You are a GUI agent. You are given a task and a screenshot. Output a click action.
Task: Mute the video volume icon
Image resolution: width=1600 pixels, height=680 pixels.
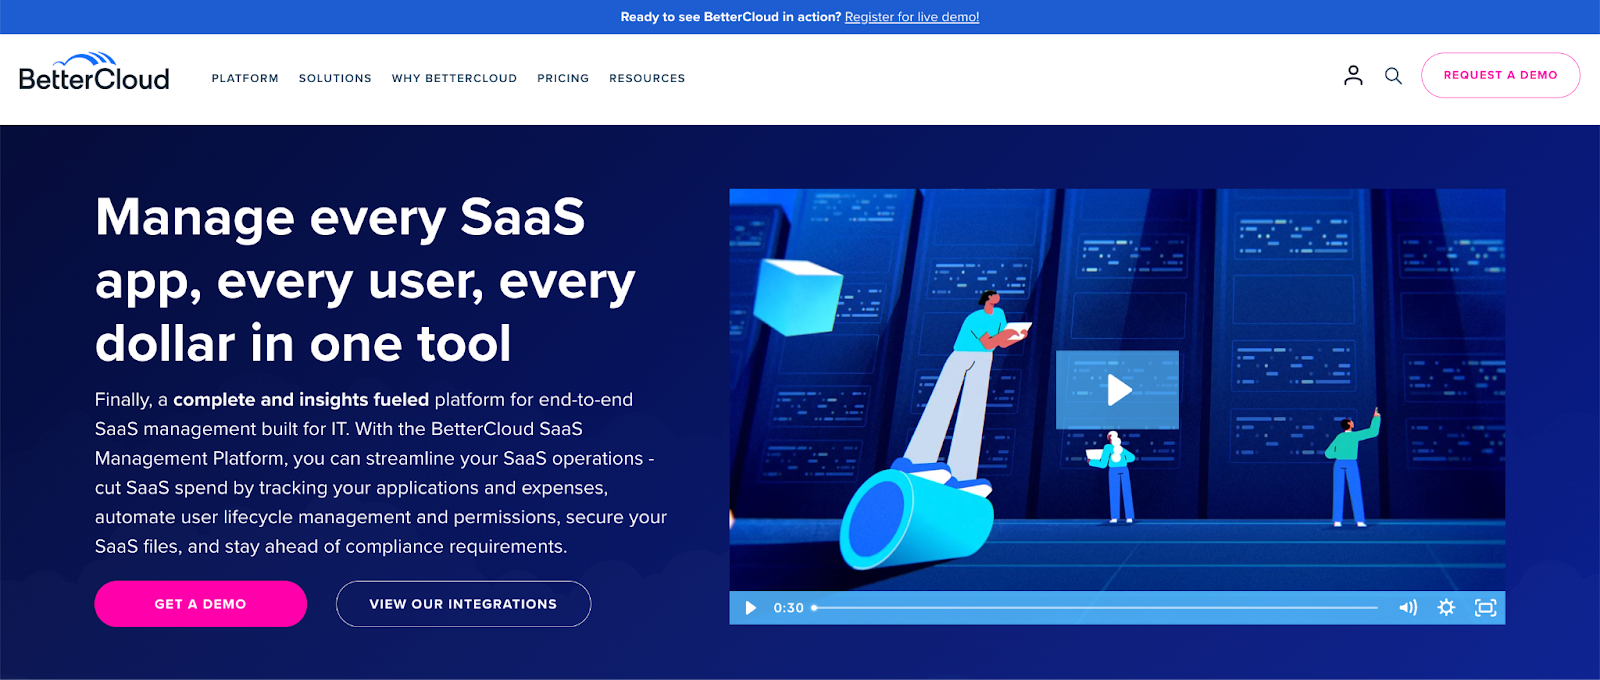click(x=1408, y=608)
